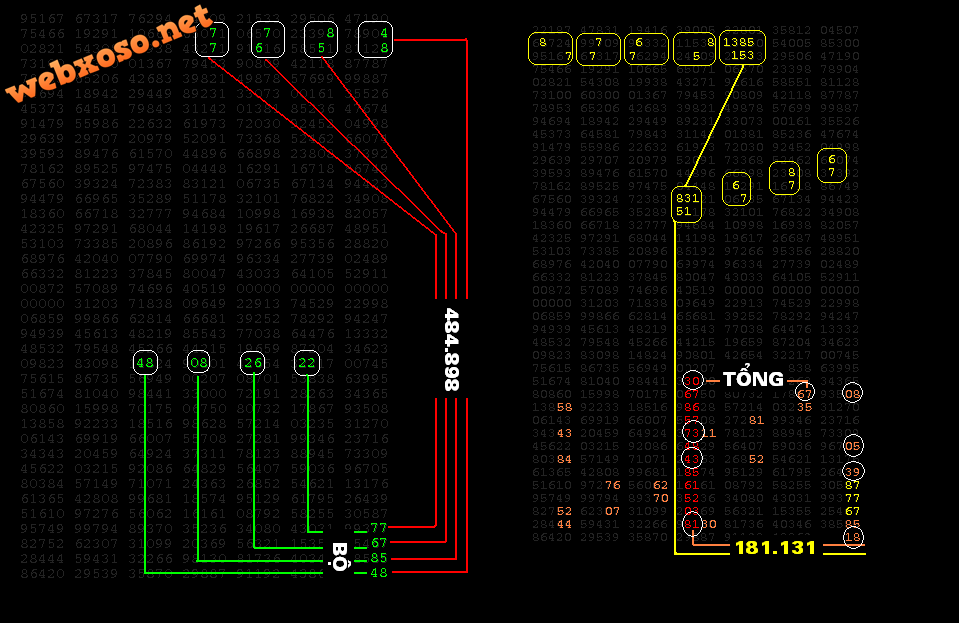Click the white TỔNG label
The height and width of the screenshot is (623, 959).
click(753, 380)
